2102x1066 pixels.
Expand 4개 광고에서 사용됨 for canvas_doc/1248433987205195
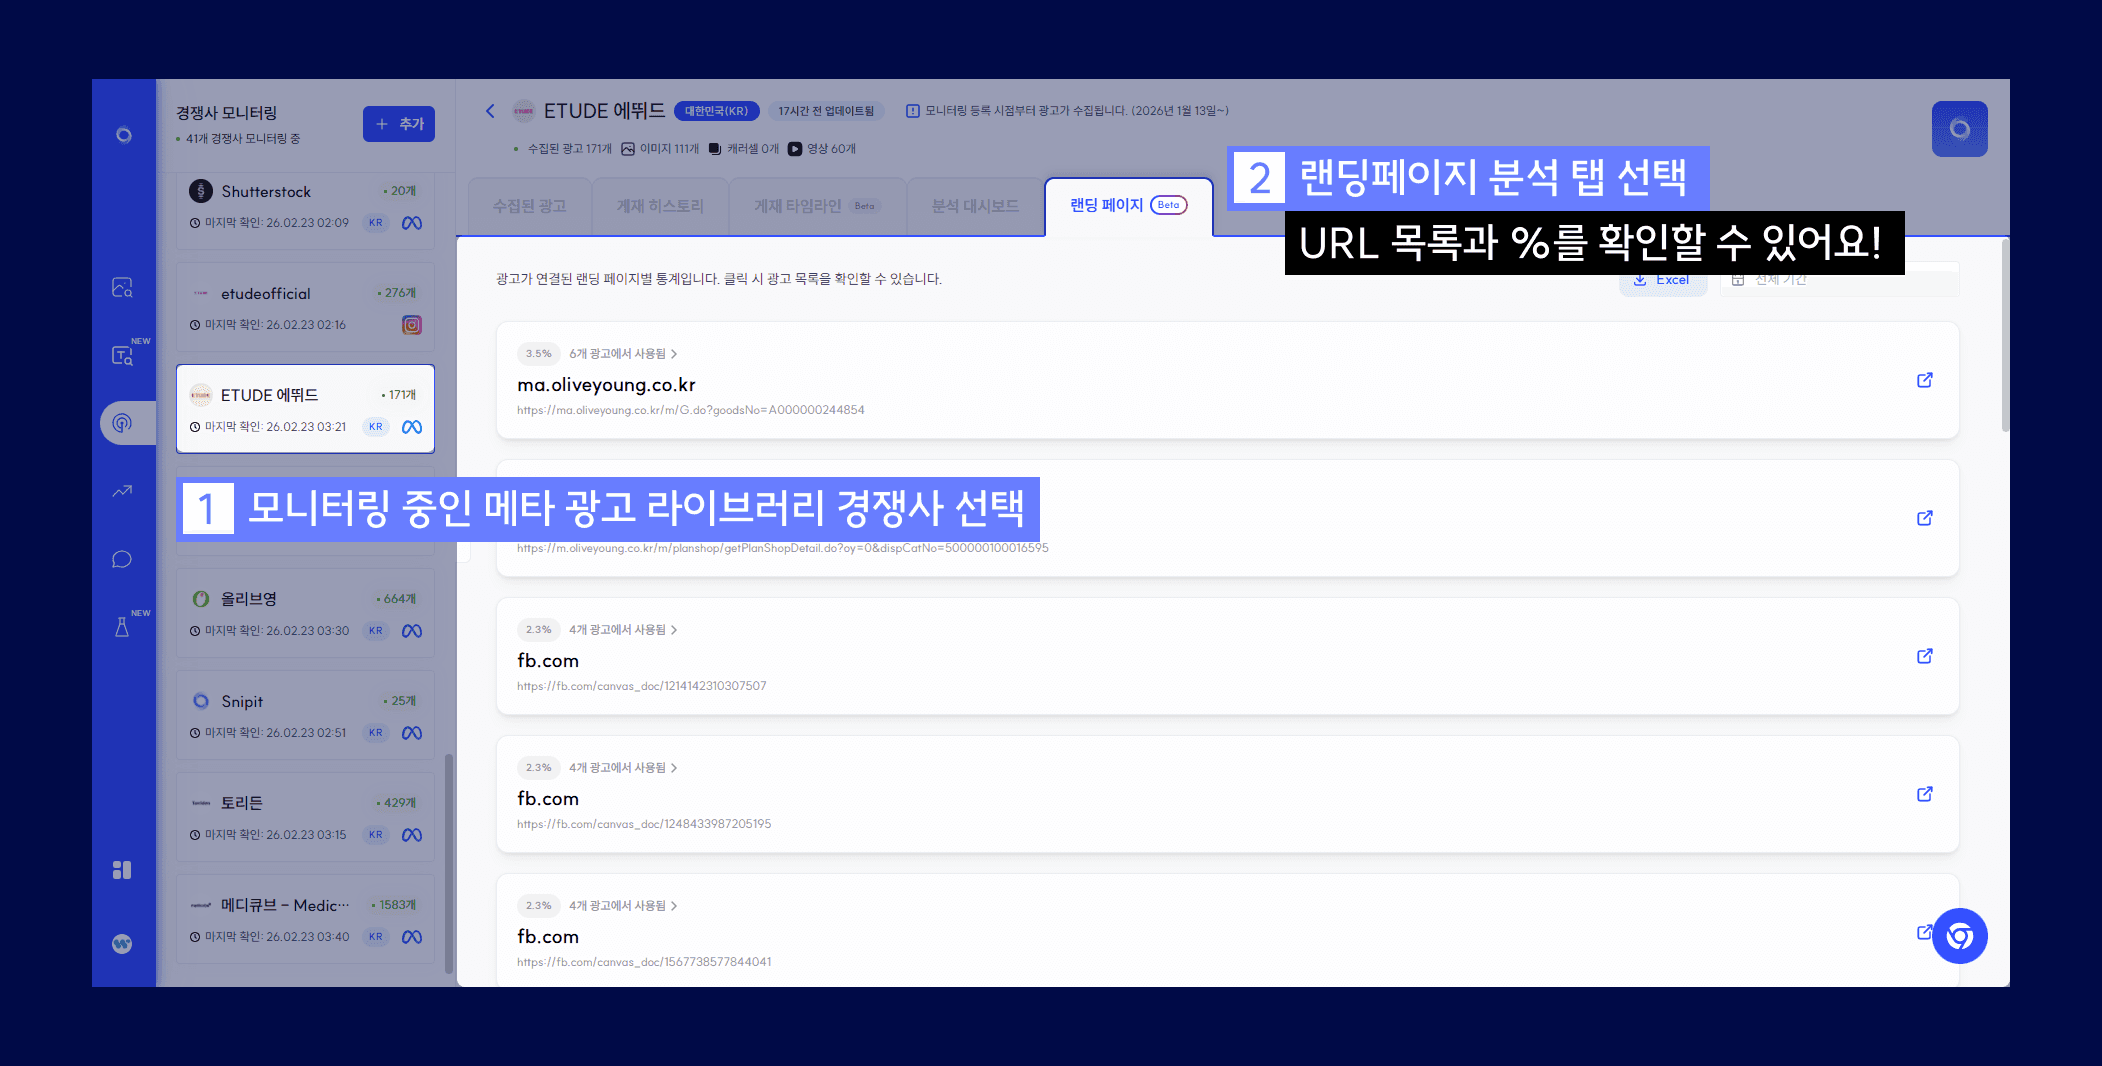tap(623, 768)
